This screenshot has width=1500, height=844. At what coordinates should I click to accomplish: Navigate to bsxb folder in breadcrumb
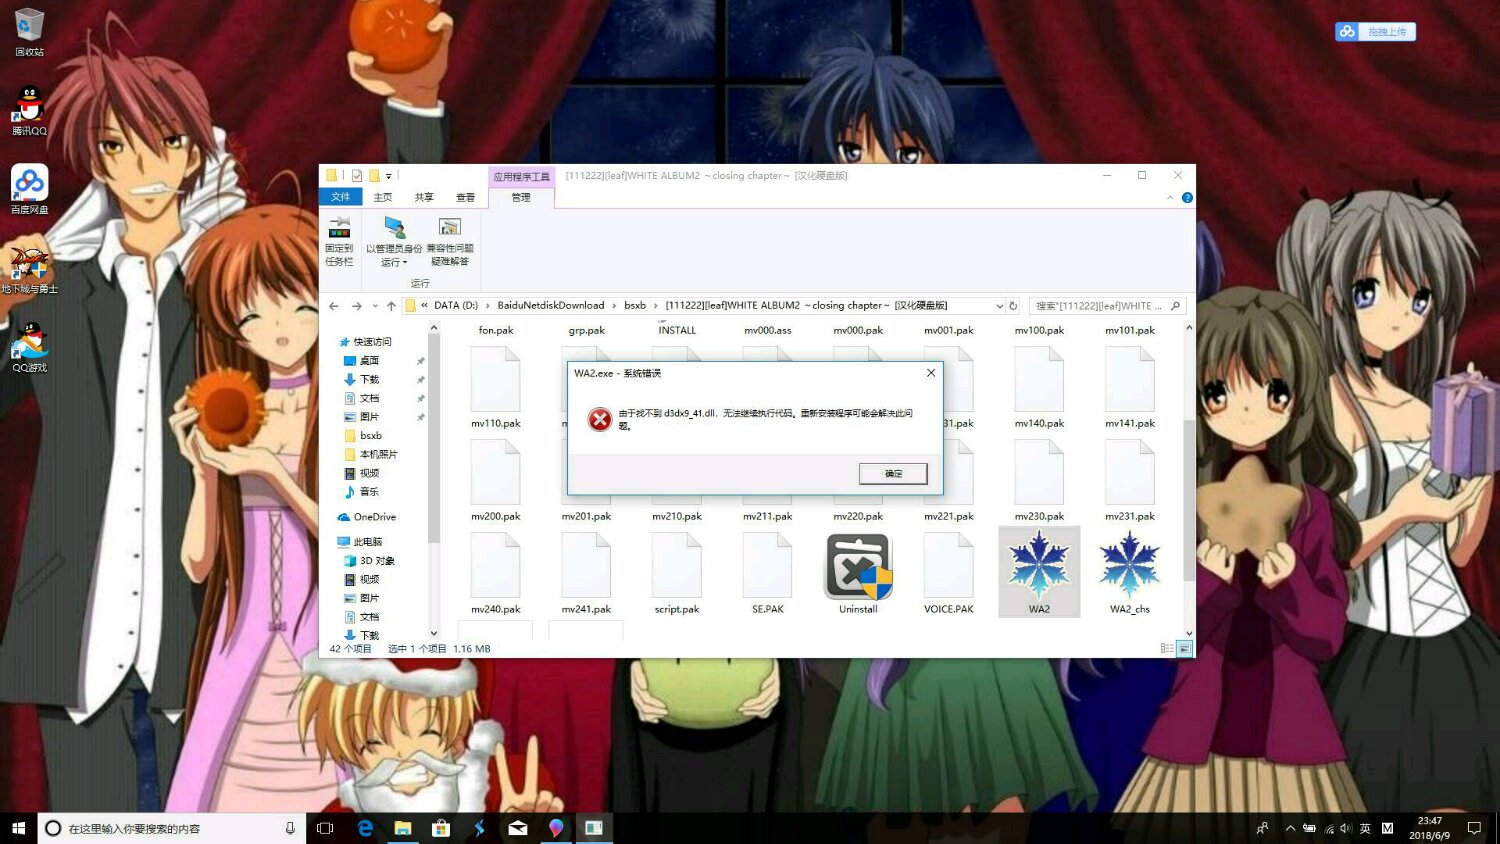click(635, 306)
